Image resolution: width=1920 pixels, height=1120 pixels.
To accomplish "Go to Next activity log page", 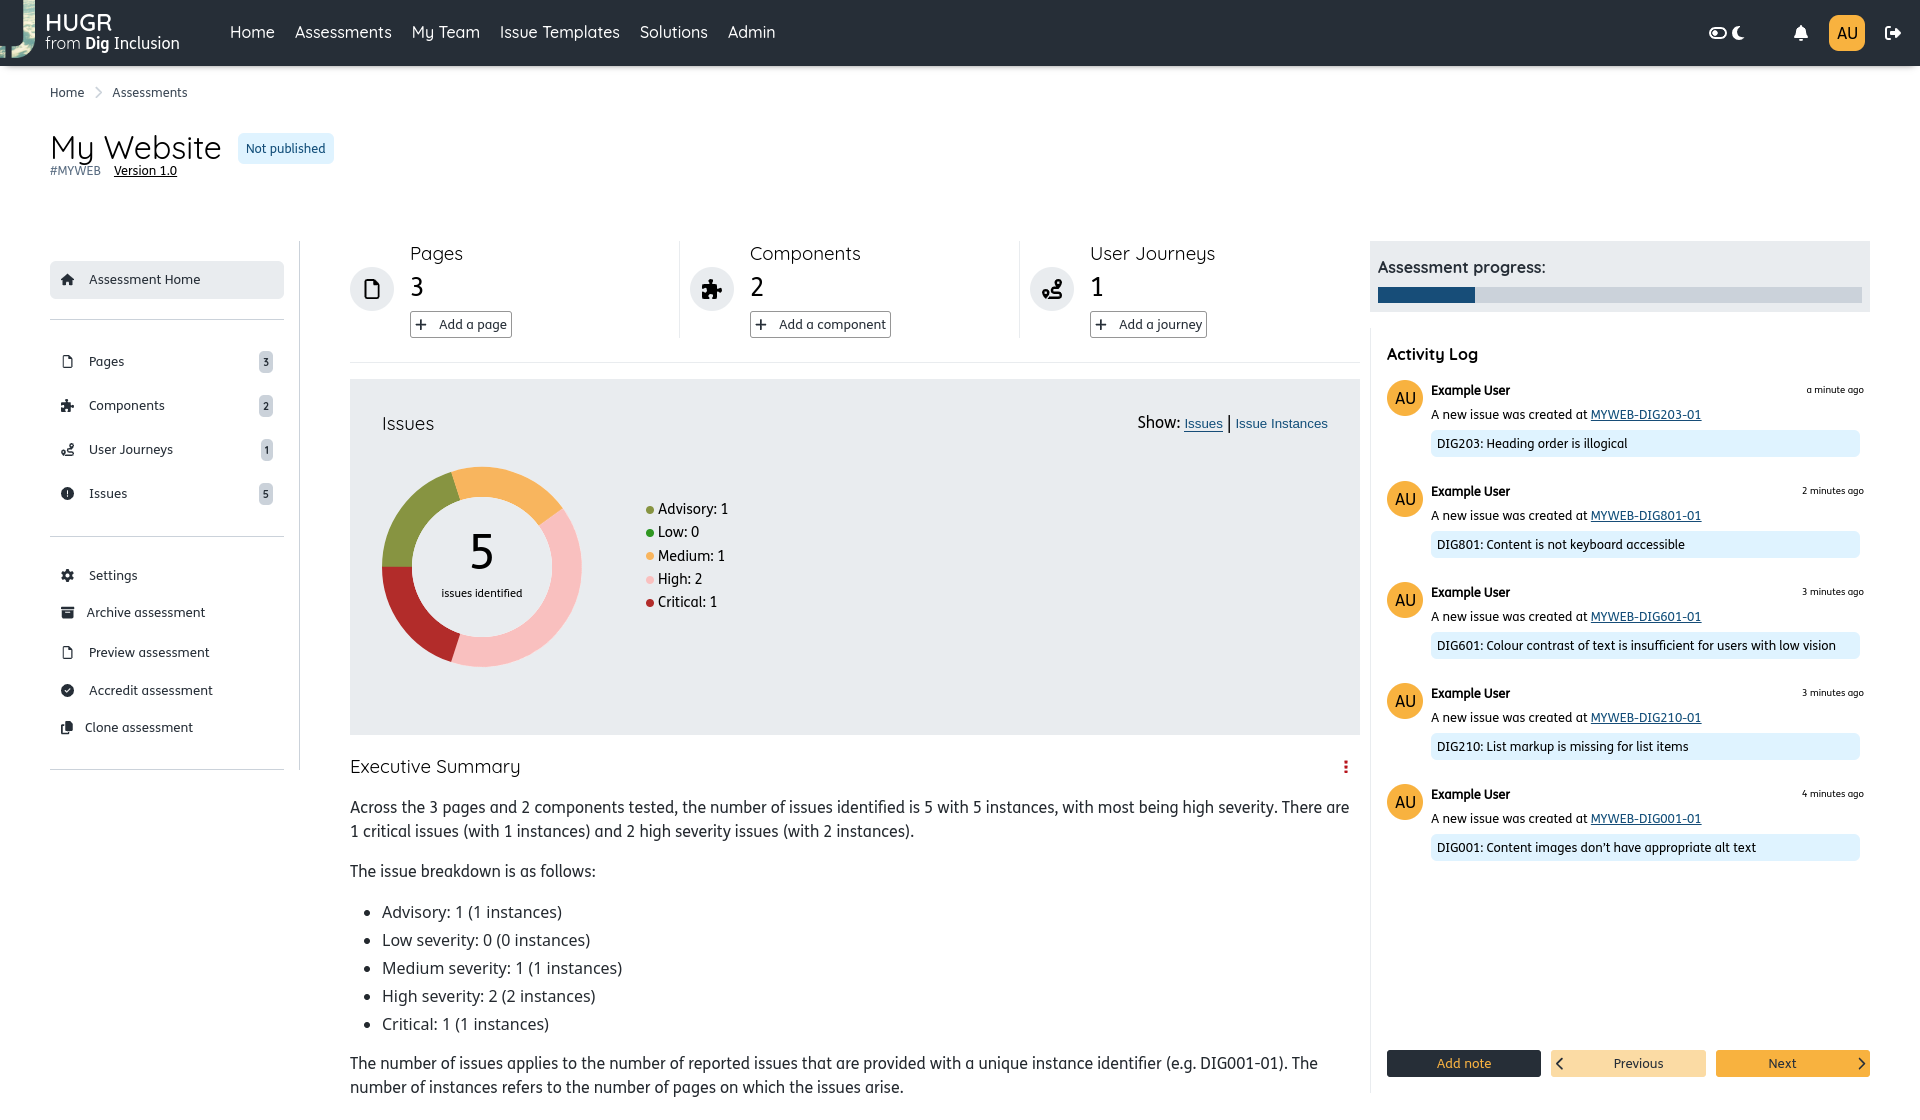I will click(1792, 1063).
